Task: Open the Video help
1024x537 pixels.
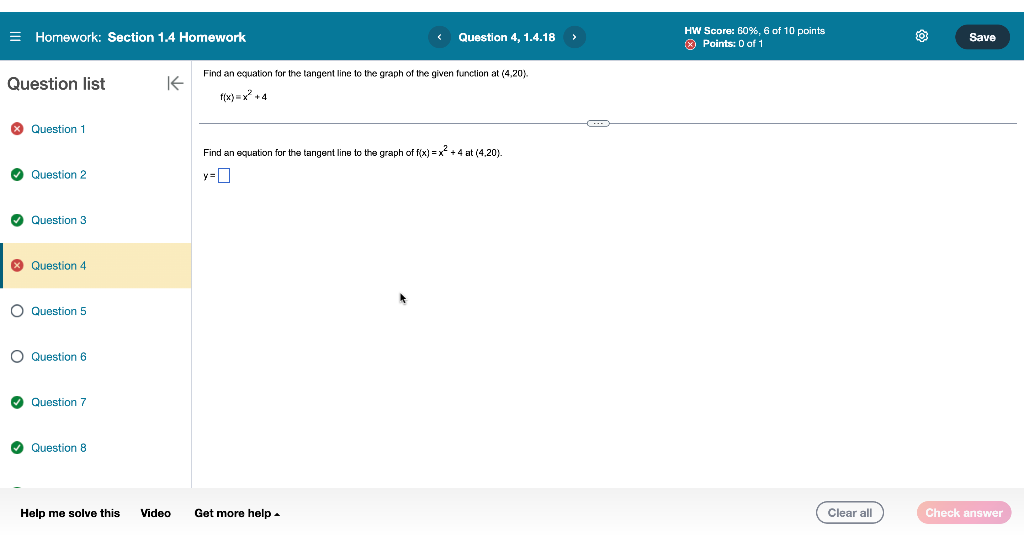Action: coord(155,513)
